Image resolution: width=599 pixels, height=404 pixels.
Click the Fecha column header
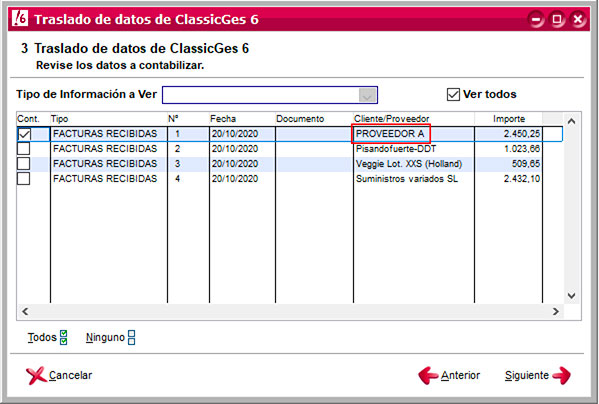242,119
